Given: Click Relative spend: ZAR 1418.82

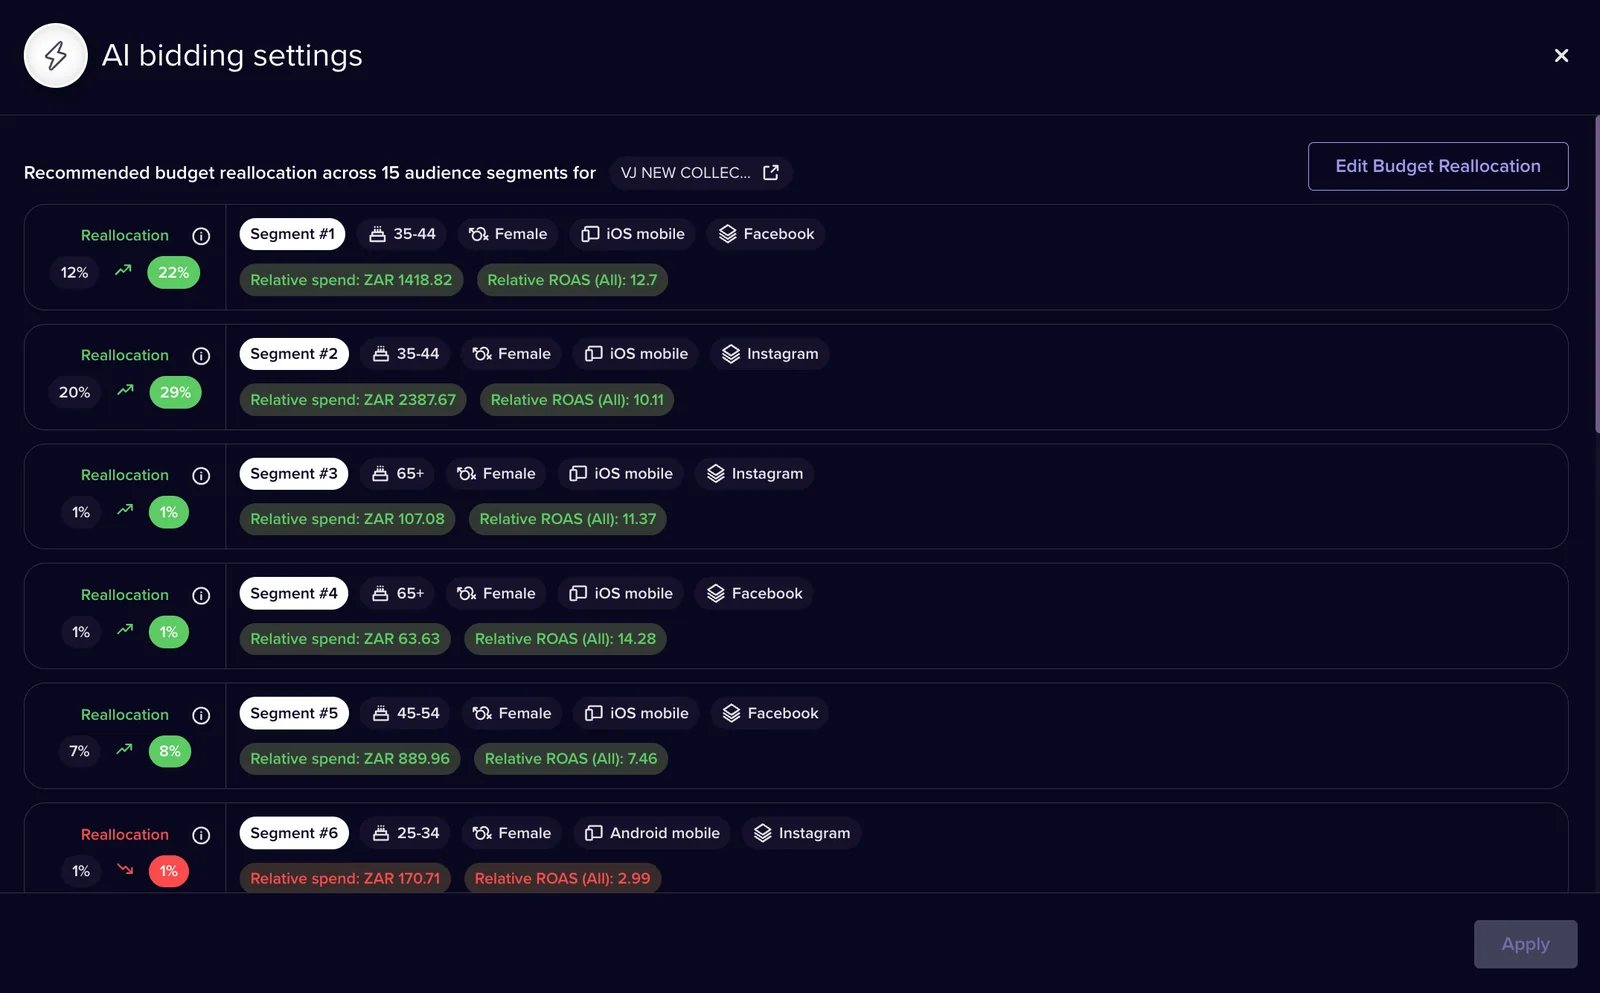Looking at the screenshot, I should 351,280.
